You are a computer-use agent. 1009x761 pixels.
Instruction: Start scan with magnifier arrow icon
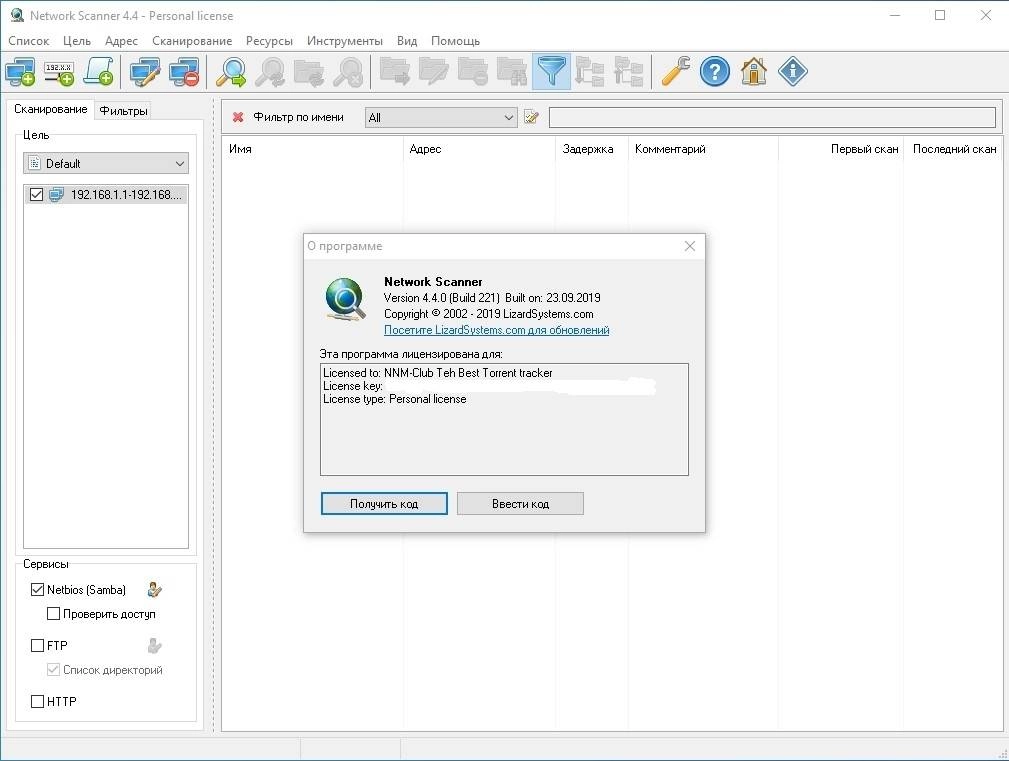(230, 71)
